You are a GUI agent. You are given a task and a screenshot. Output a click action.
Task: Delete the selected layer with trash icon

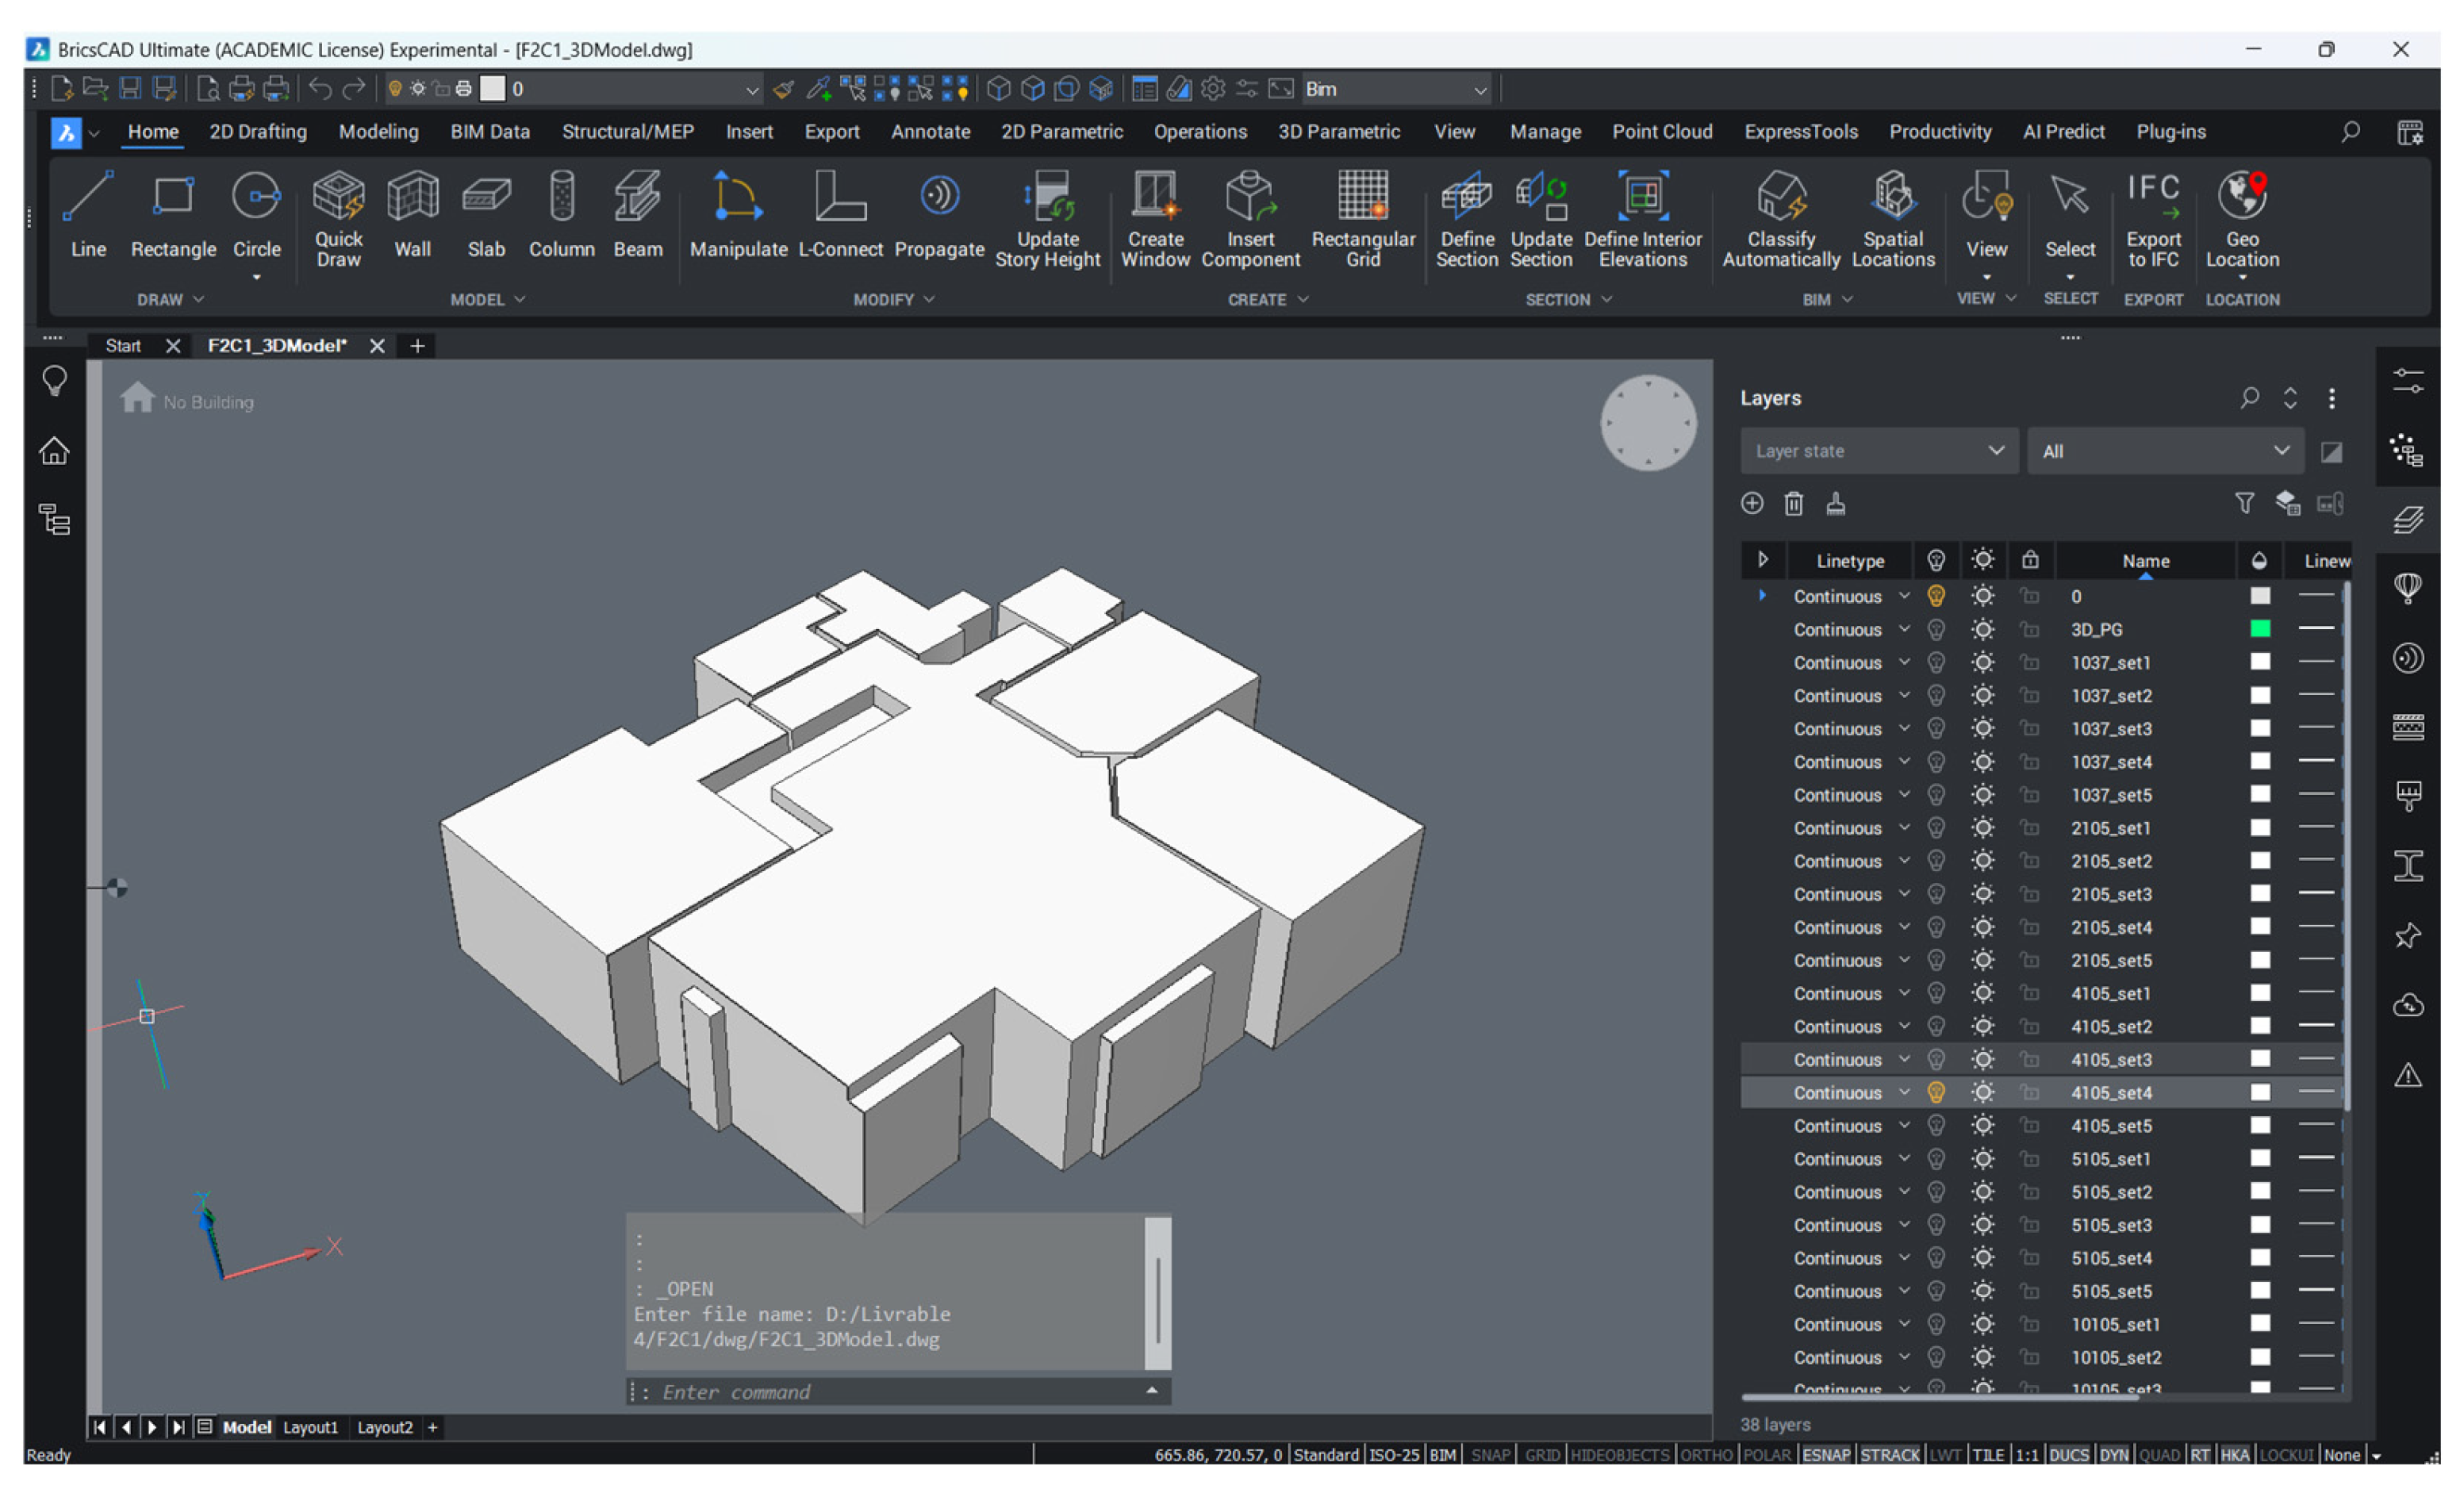point(1794,503)
